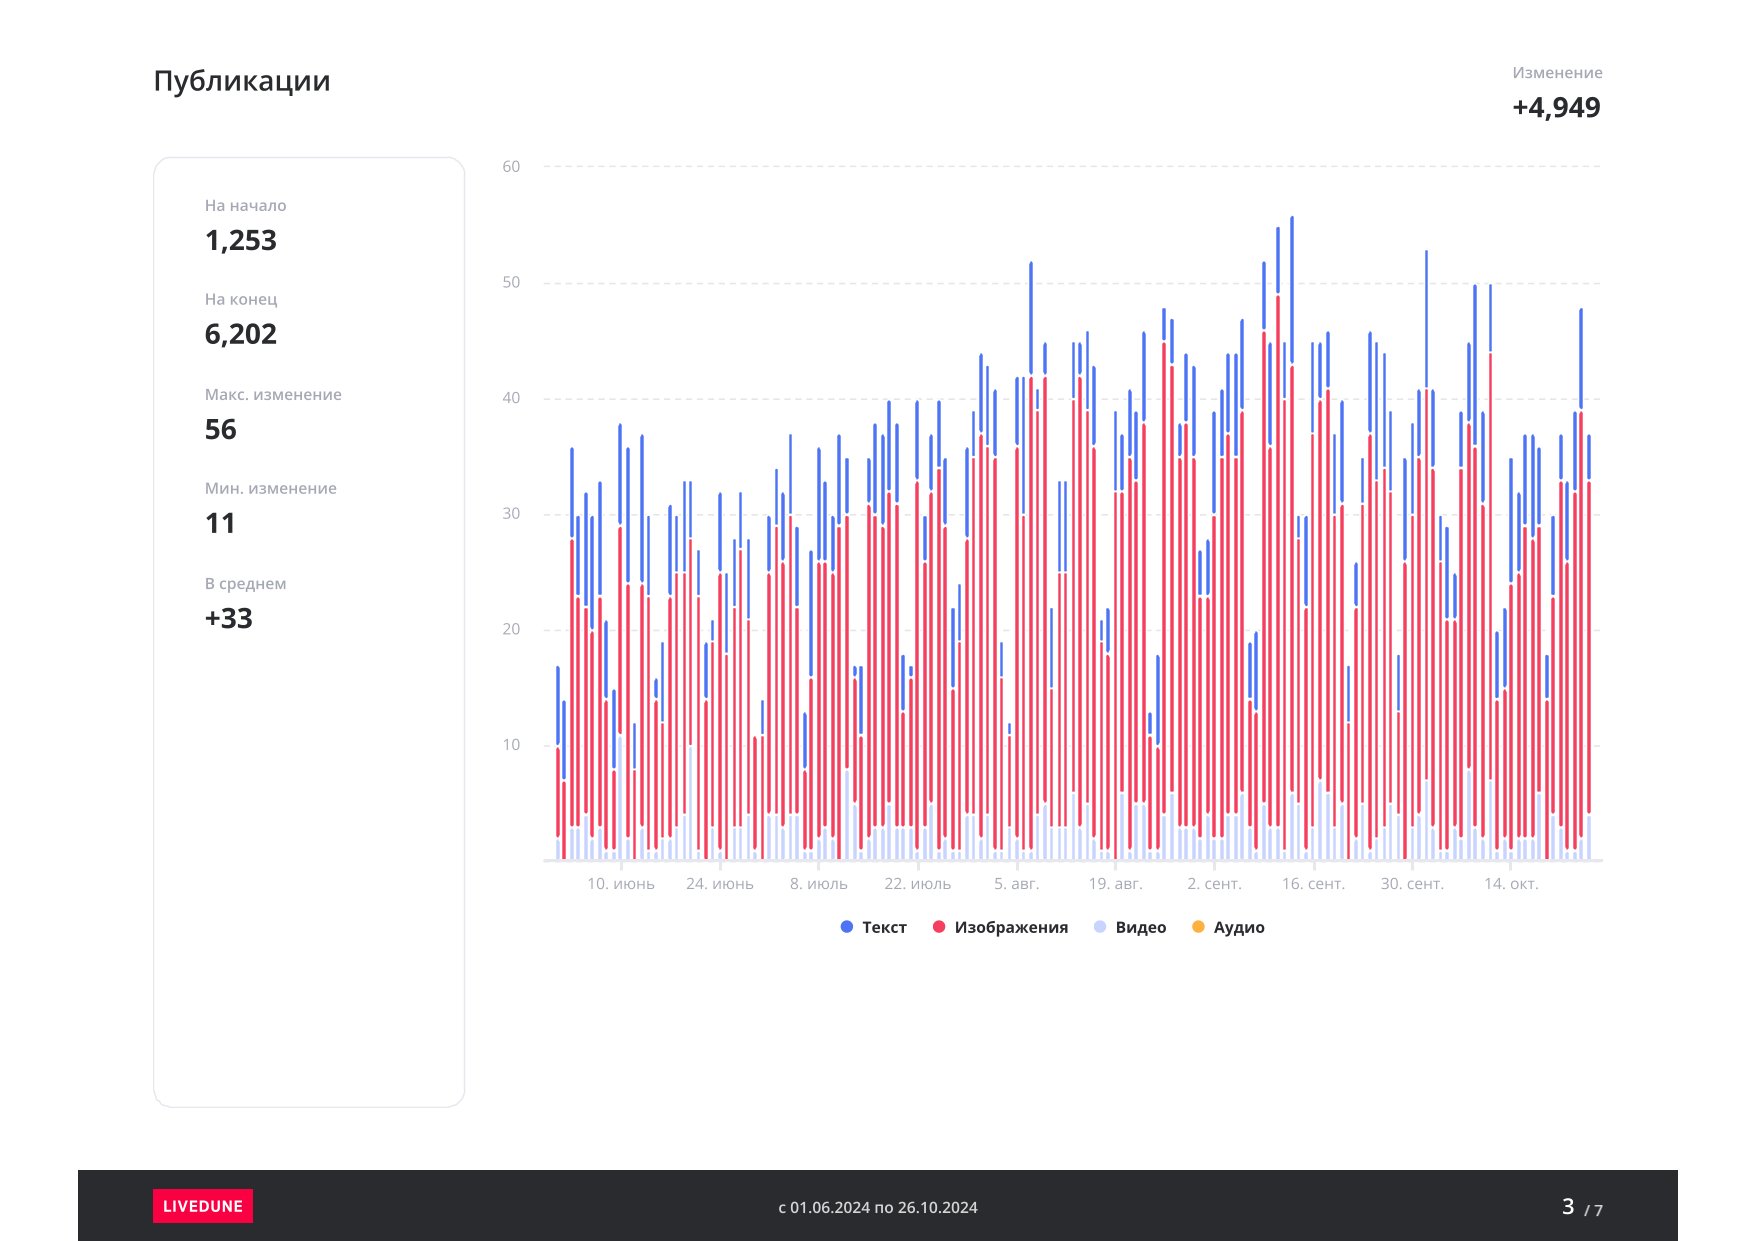Image resolution: width=1756 pixels, height=1241 pixels.
Task: Click the 2. сент. axis label
Action: coord(1215,884)
